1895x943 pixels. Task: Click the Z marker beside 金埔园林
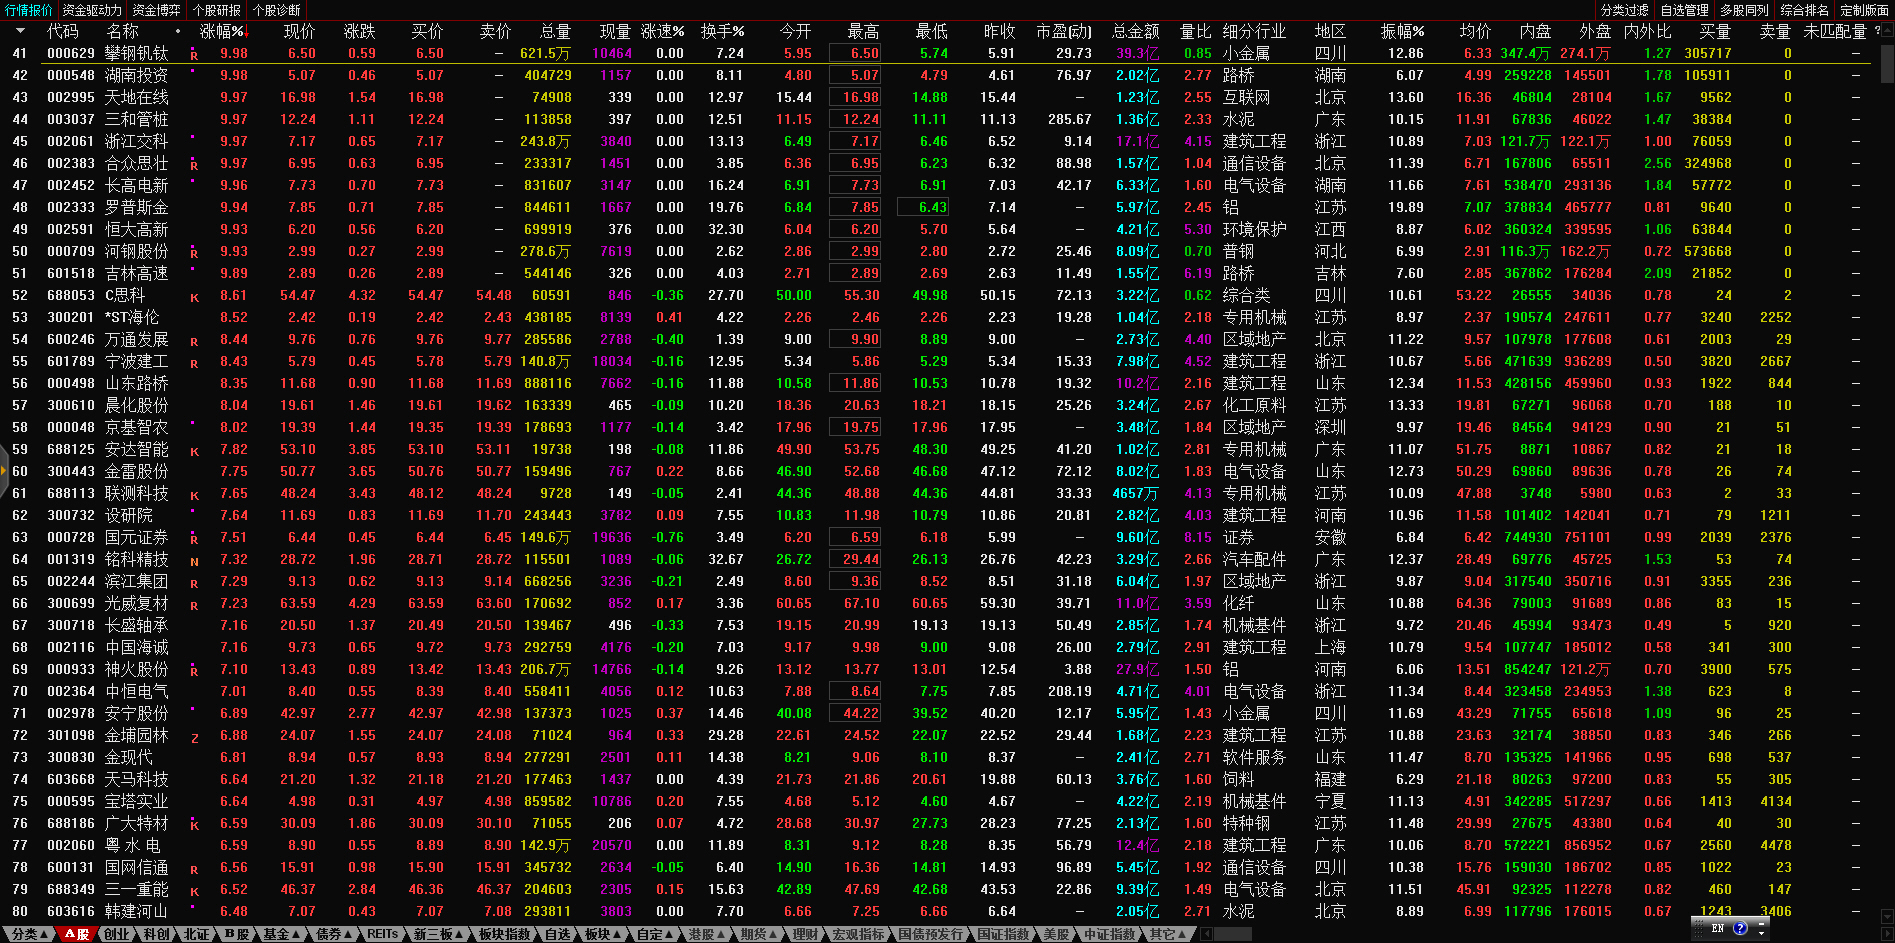194,737
